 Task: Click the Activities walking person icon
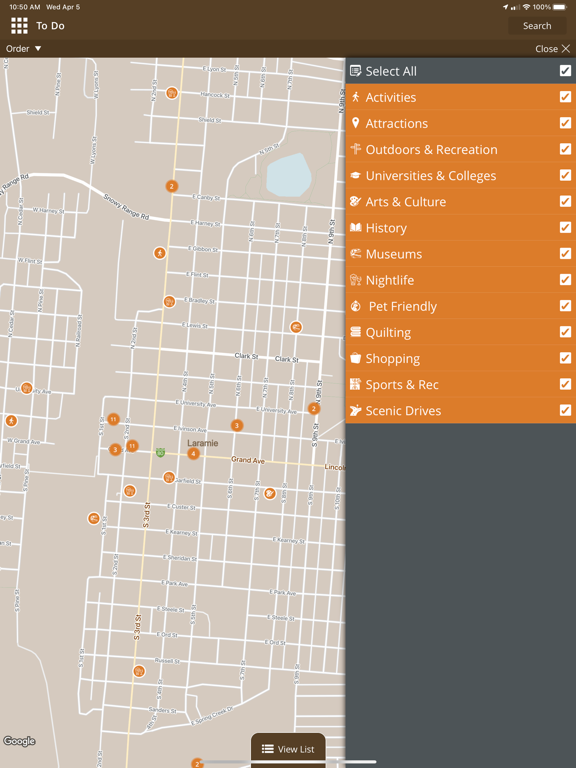point(356,97)
